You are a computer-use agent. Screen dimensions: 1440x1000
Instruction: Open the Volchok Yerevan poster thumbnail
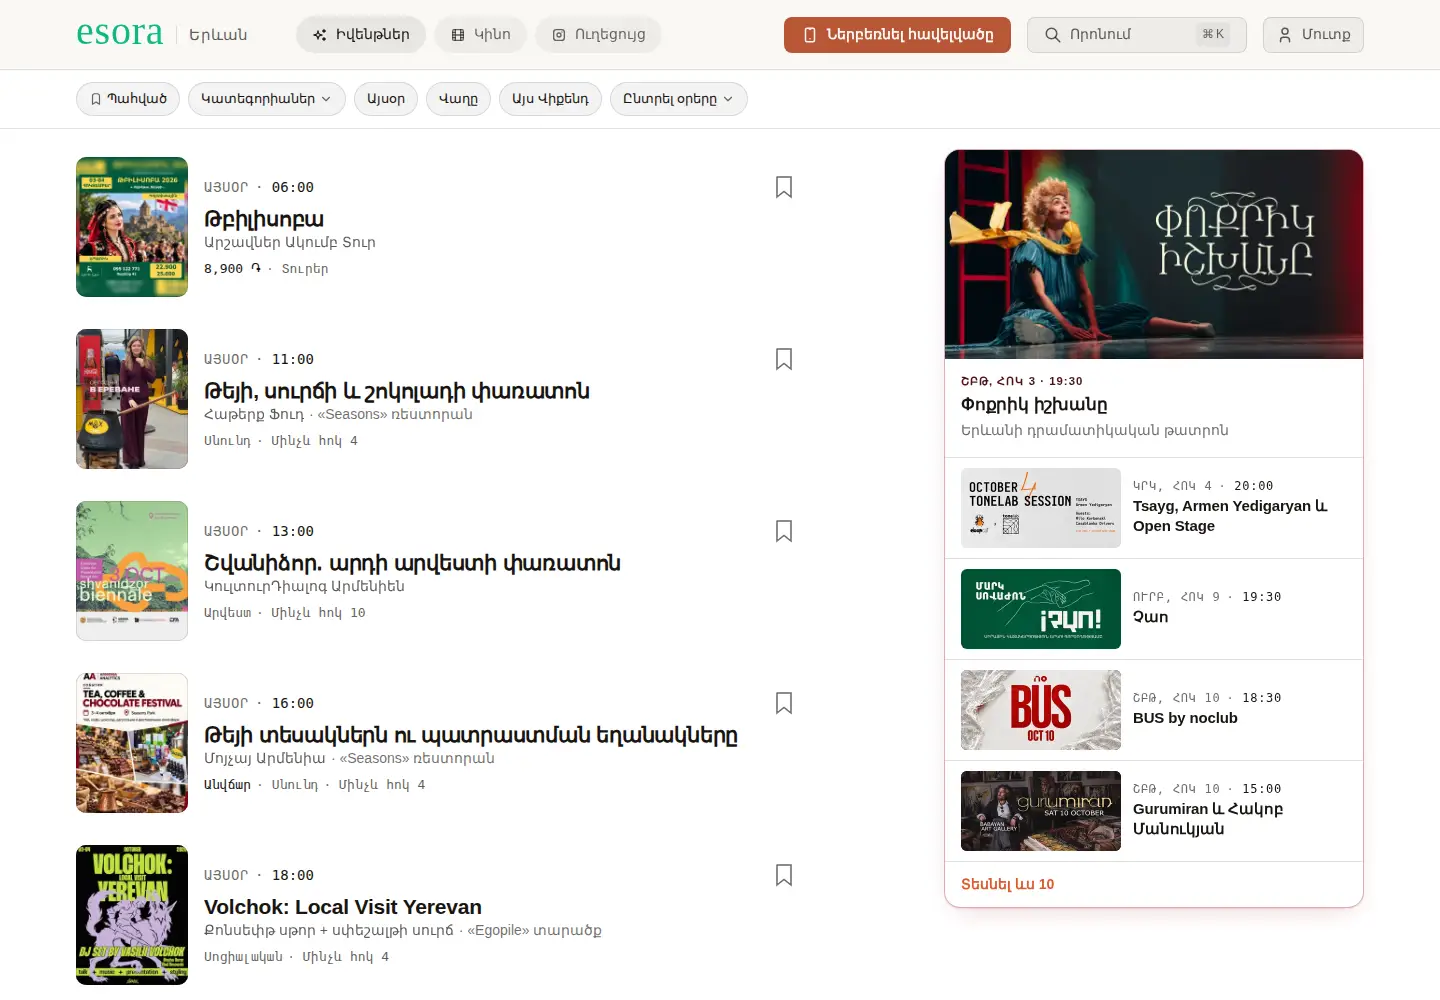pos(132,915)
